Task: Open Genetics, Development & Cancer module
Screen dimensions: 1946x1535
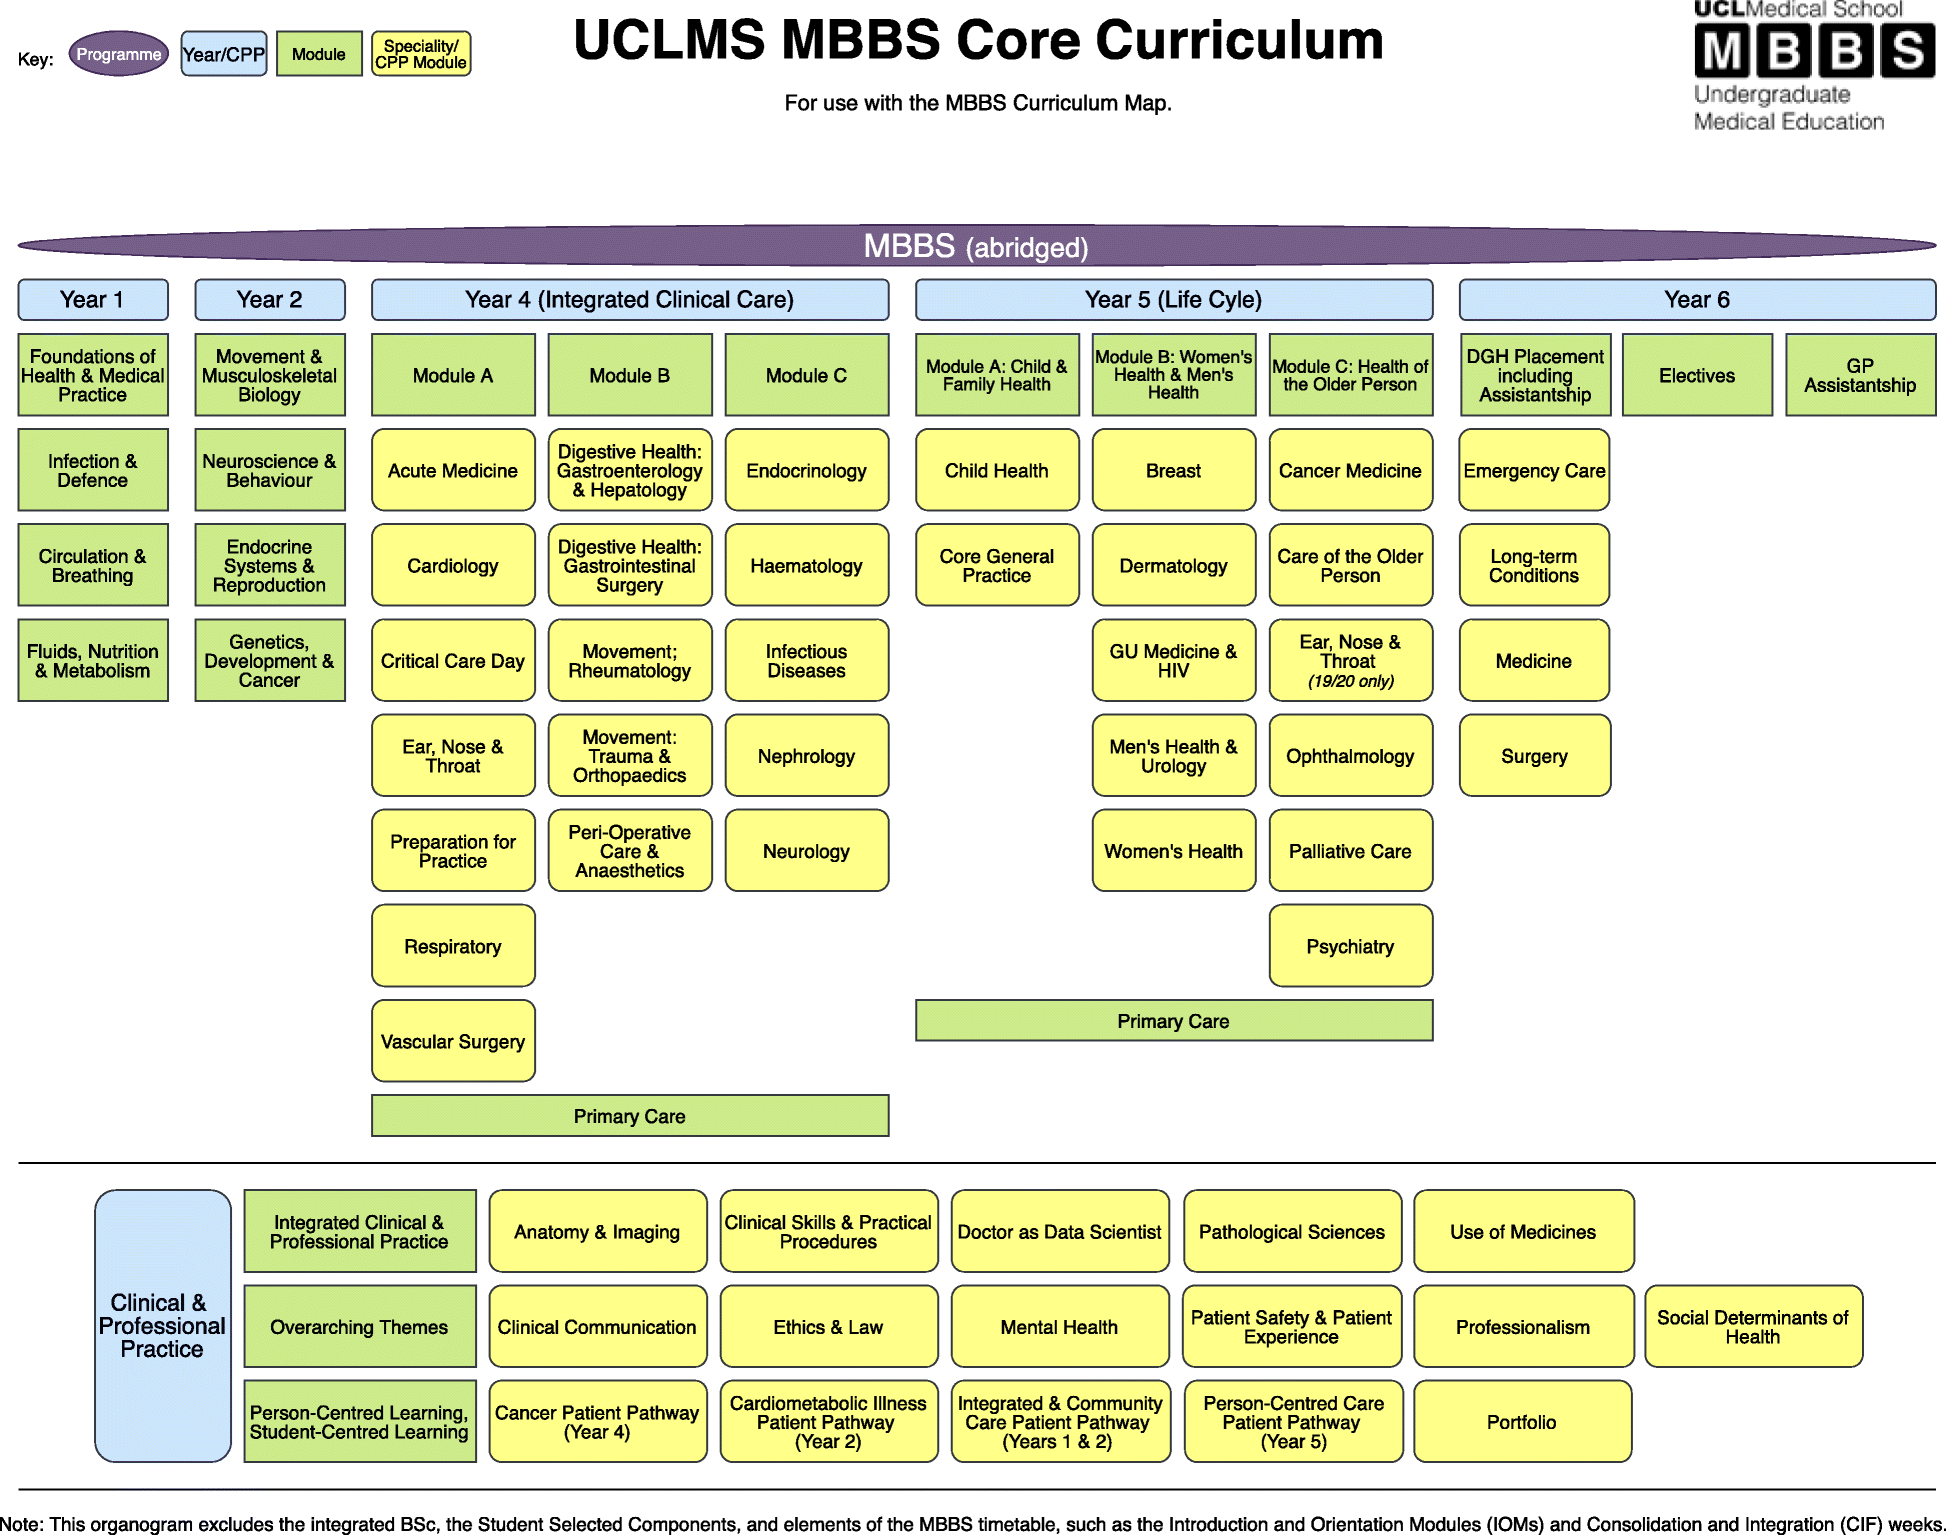Action: click(x=270, y=660)
